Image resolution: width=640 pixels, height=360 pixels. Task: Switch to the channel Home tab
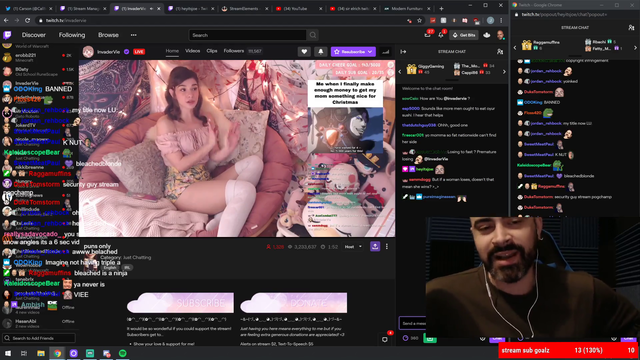click(172, 51)
